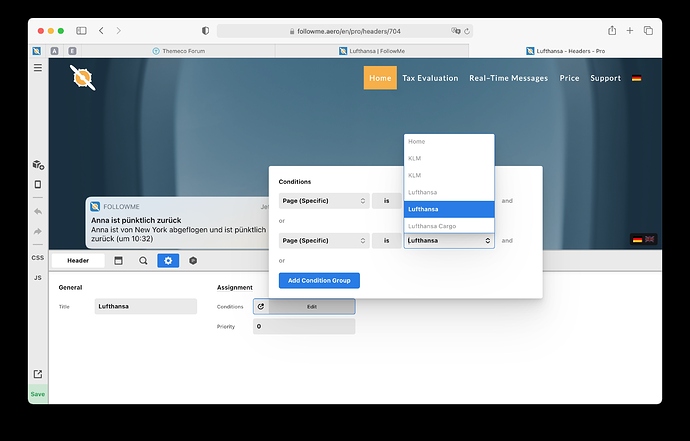This screenshot has width=690, height=441.
Task: Click UK flag in language switcher
Action: [650, 239]
